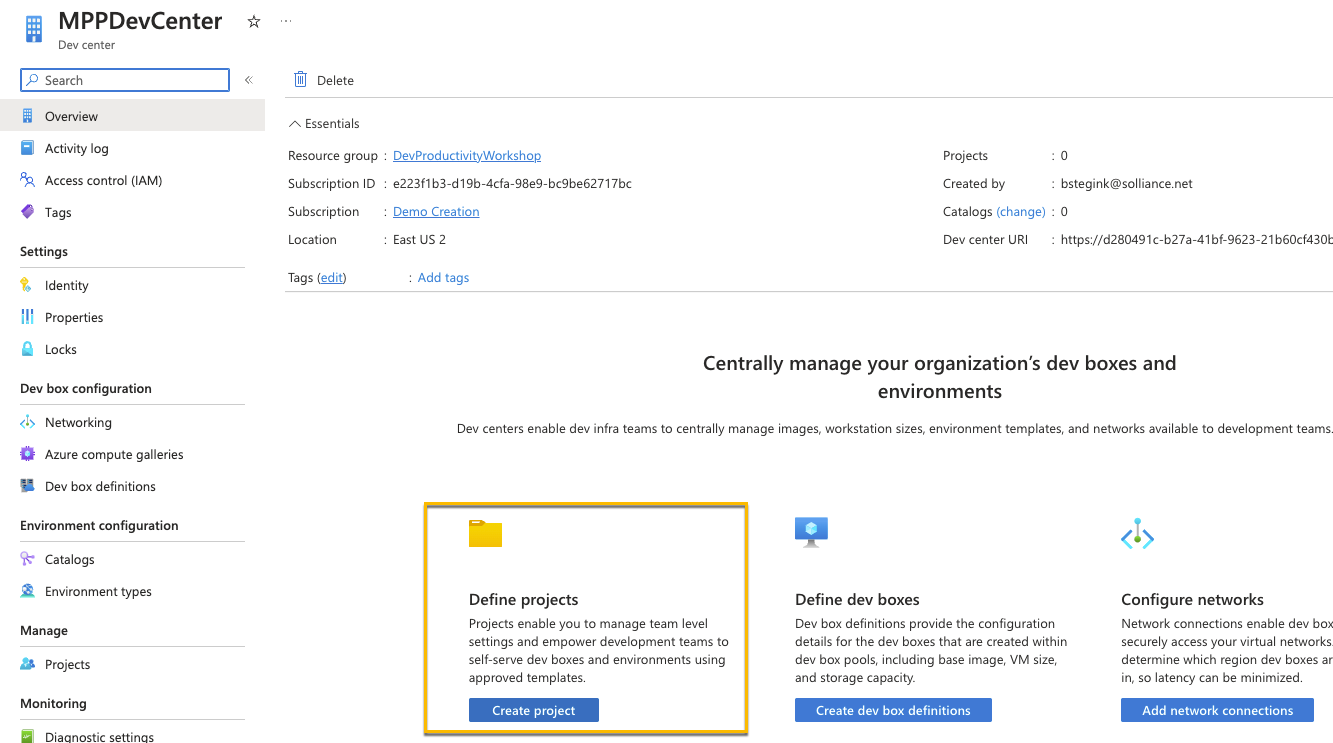Collapse the sidebar with the double chevron

tap(248, 80)
